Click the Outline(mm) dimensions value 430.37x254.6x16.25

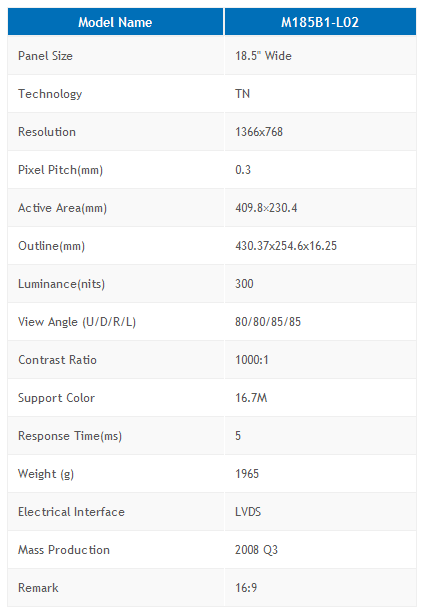click(286, 246)
